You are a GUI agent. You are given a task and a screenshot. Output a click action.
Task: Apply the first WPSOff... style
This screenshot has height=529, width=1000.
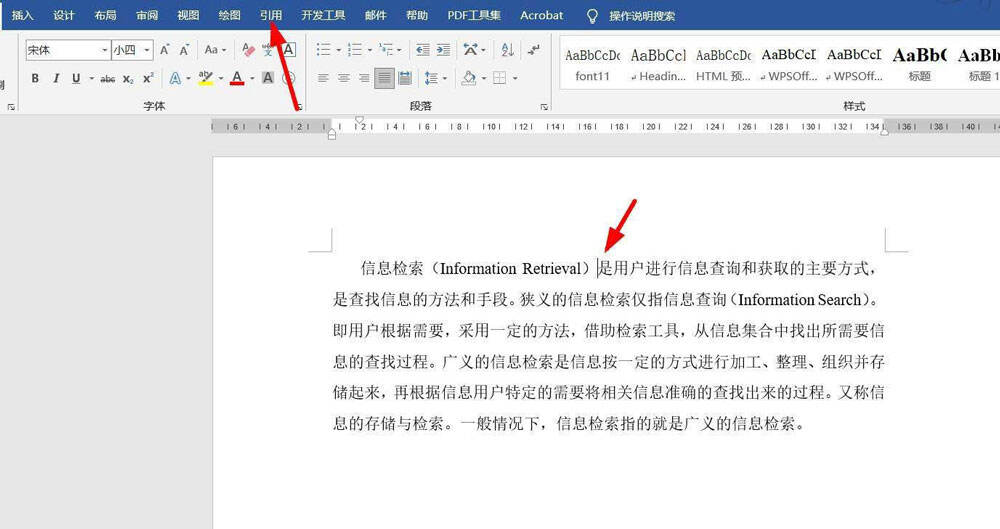[789, 65]
